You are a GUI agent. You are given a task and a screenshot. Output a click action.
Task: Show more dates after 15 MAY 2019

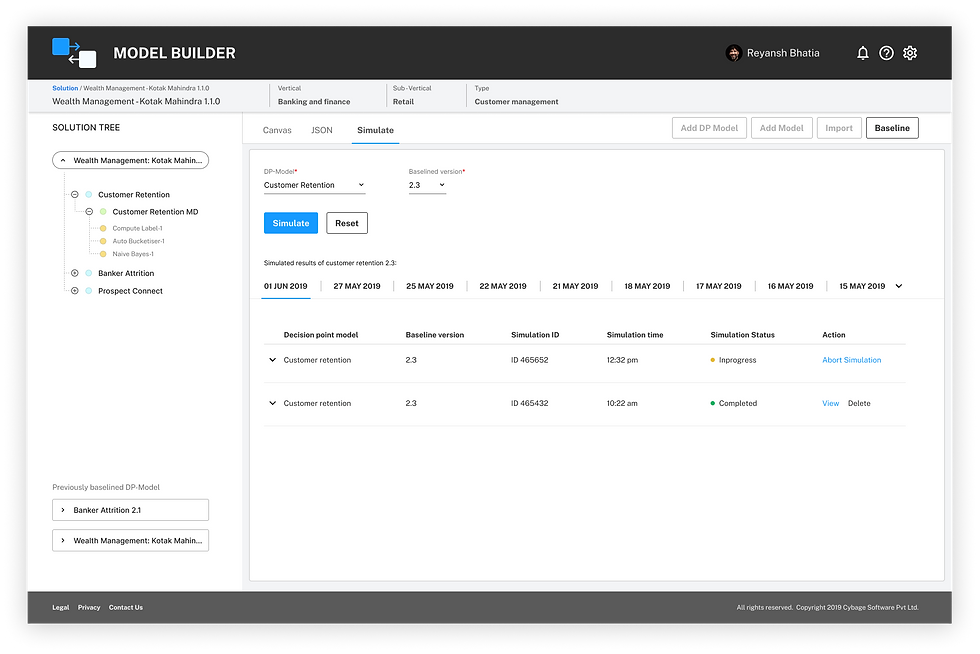point(899,286)
